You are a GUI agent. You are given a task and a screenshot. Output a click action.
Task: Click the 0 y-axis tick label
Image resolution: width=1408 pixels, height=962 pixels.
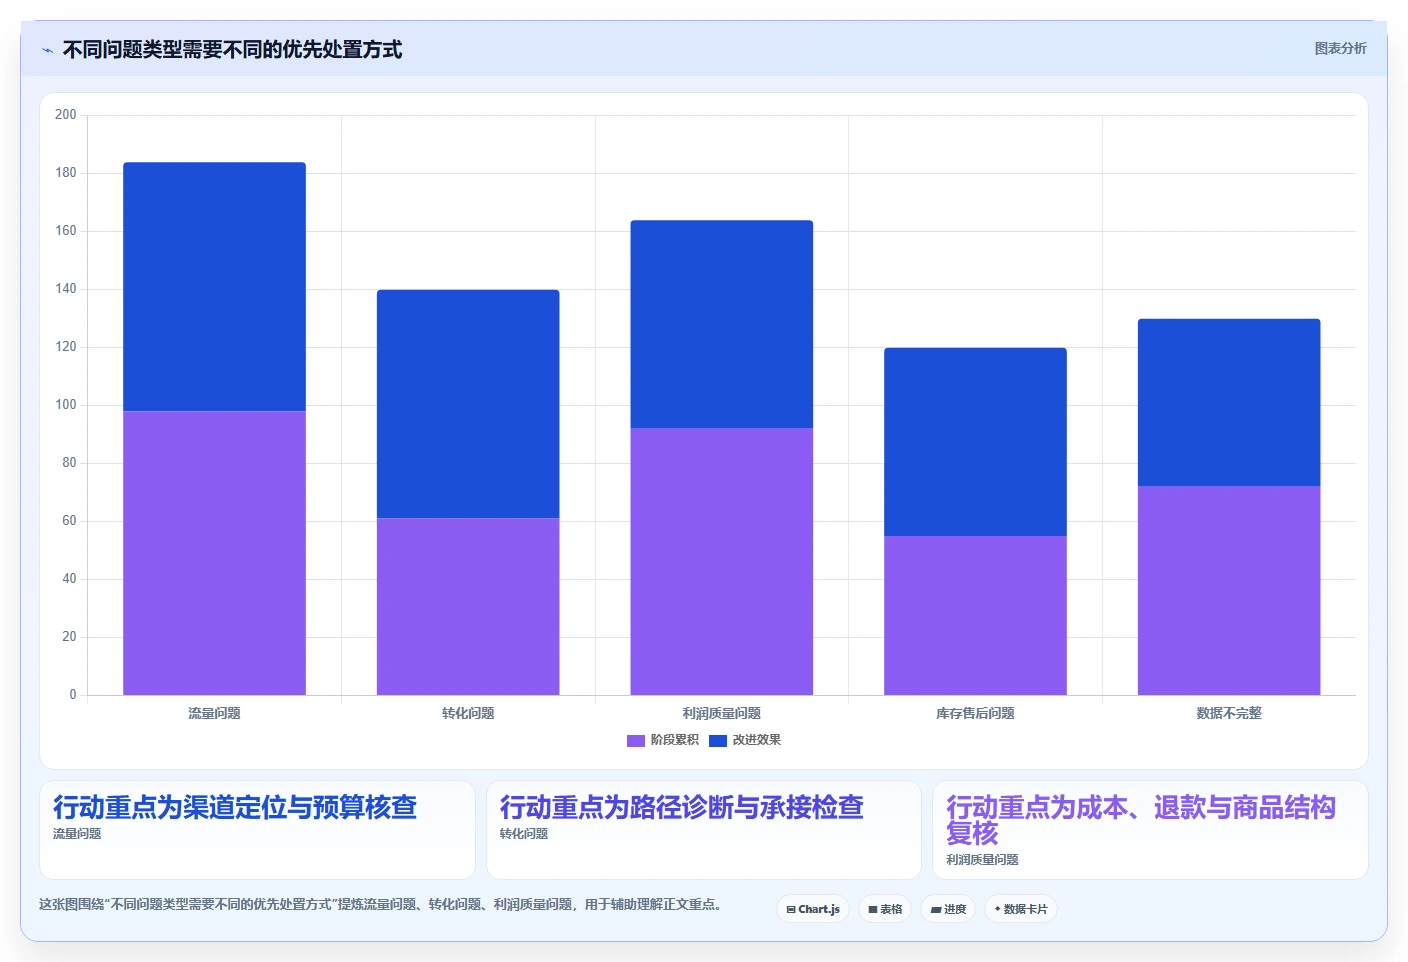point(73,695)
